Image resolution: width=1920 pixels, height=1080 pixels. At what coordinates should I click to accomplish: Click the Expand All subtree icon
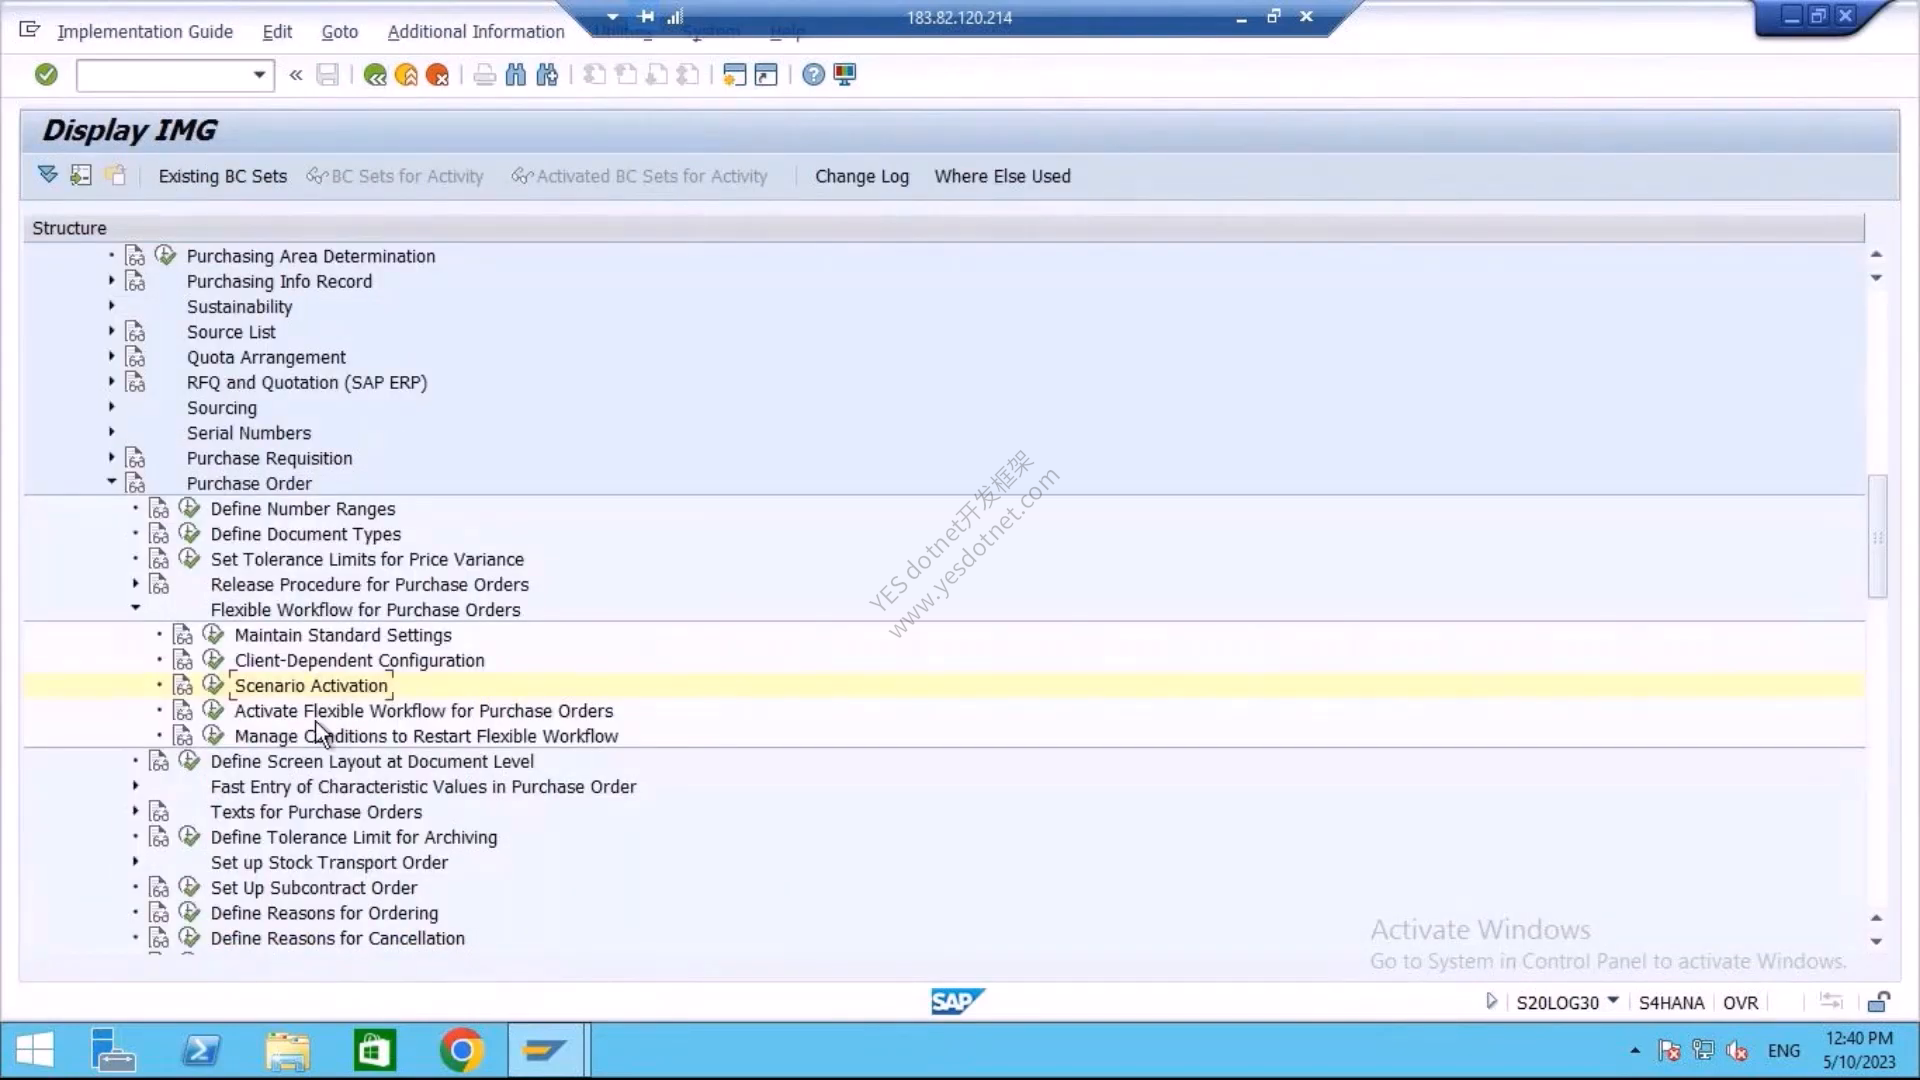point(47,175)
